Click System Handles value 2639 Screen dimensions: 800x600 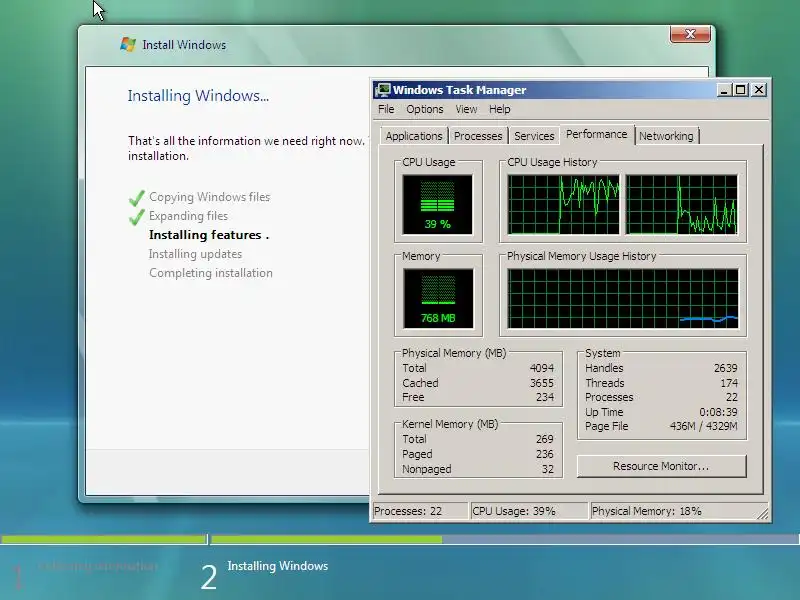tap(726, 368)
